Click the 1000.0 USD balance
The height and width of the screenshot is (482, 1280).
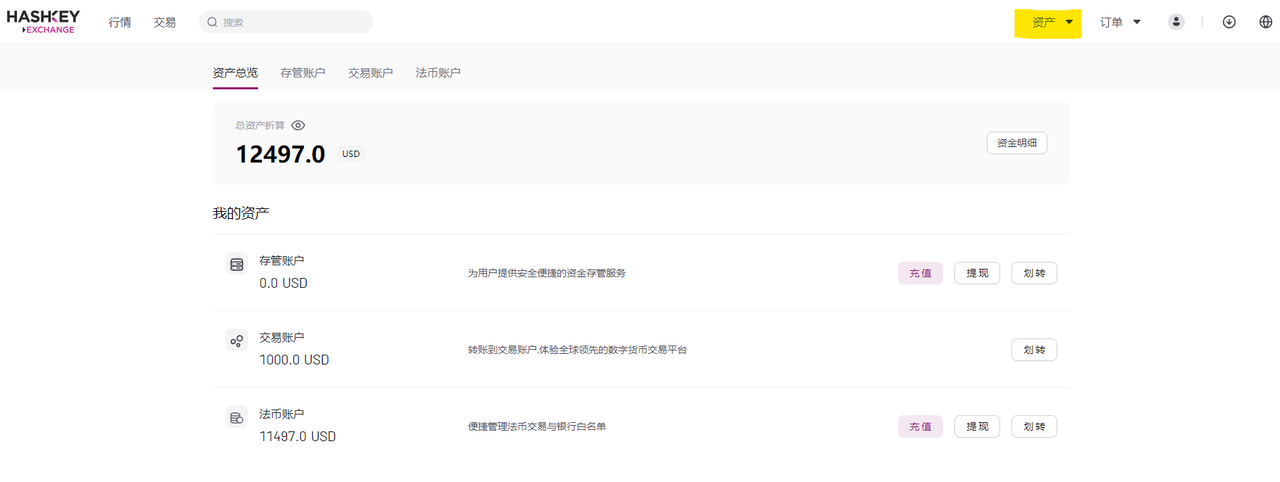tap(294, 360)
